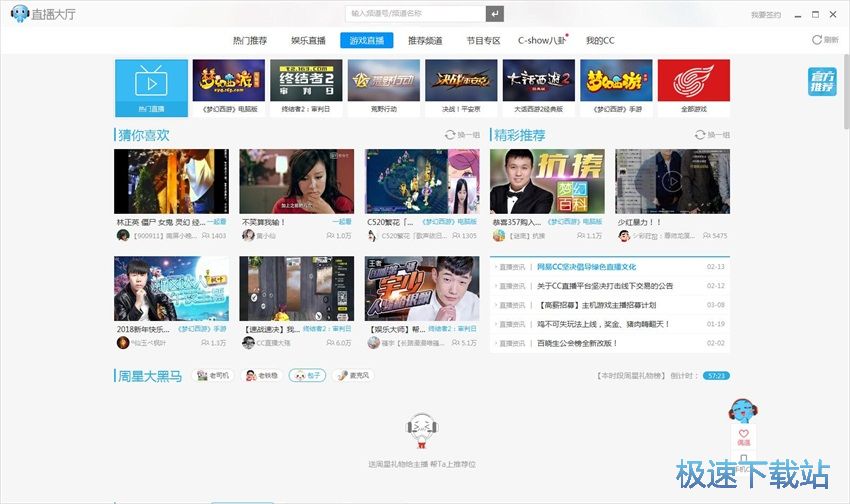Open the C520繁花 stream thumbnail
Screen dimensions: 850x504
[x=422, y=181]
